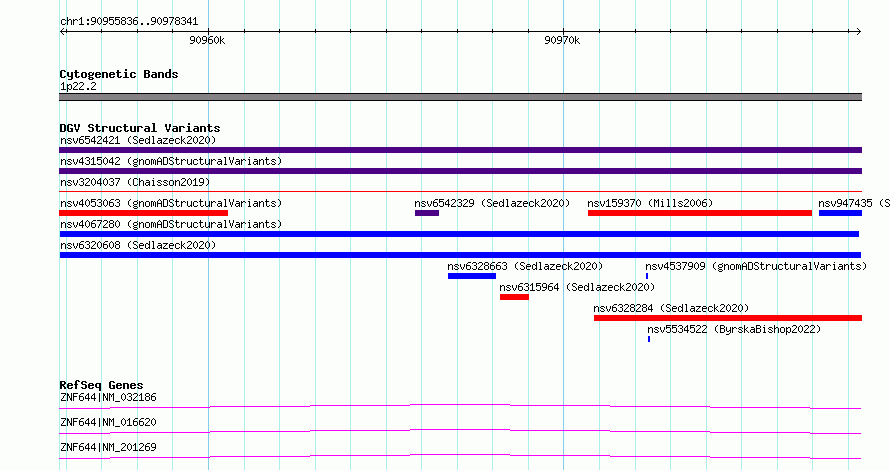Select the nsv4315042 gnomAD variant bar
890x470 pixels.
pos(460,171)
